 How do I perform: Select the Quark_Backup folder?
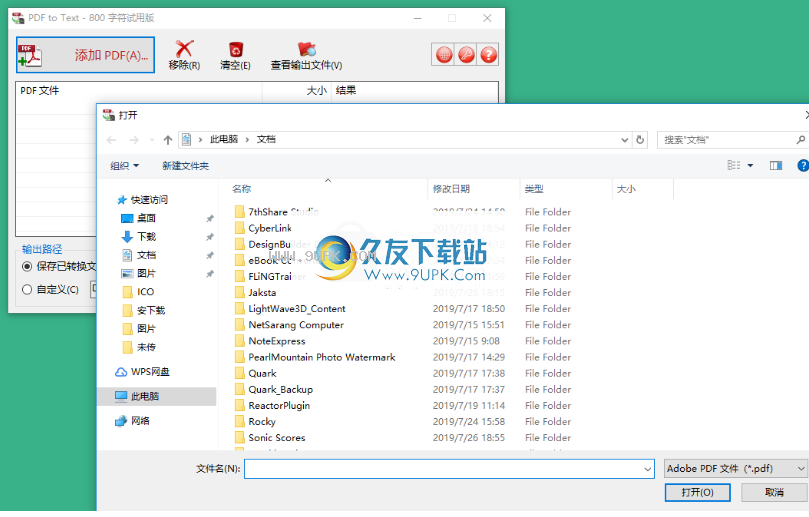pyautogui.click(x=281, y=389)
